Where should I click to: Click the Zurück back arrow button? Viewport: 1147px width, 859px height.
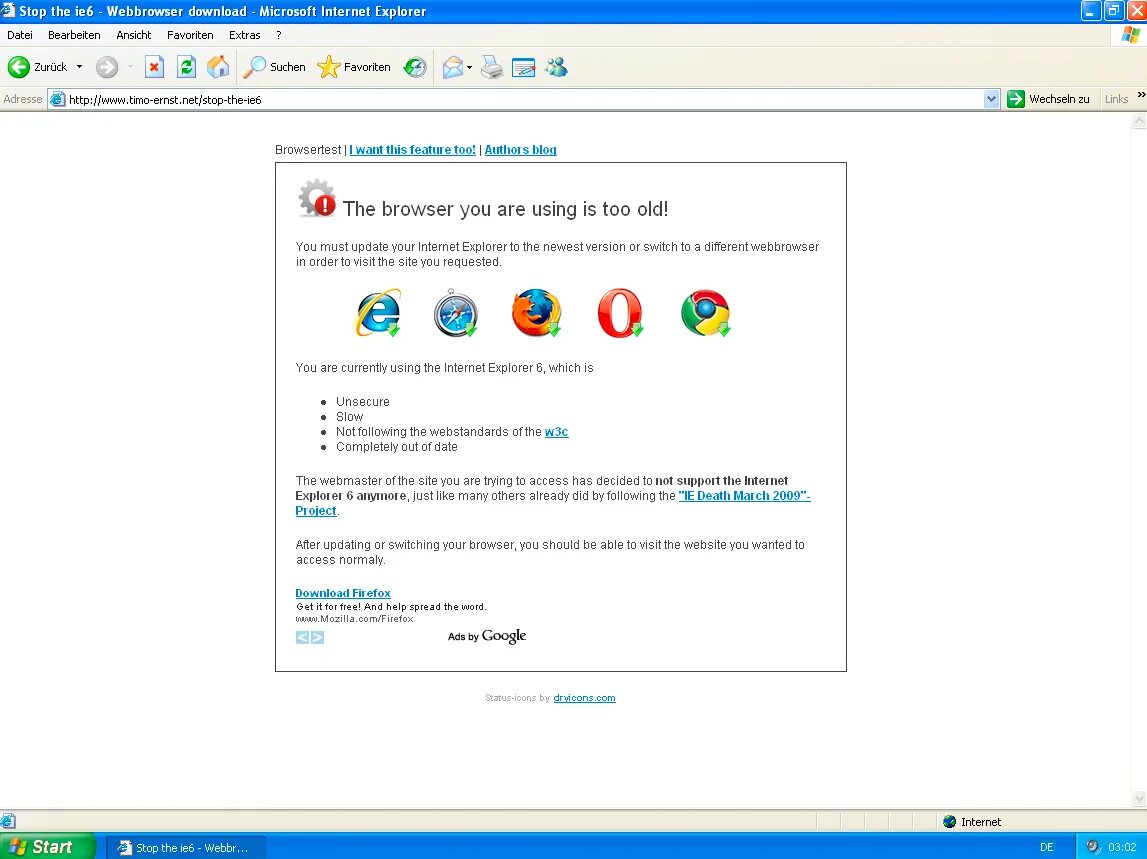tap(37, 67)
